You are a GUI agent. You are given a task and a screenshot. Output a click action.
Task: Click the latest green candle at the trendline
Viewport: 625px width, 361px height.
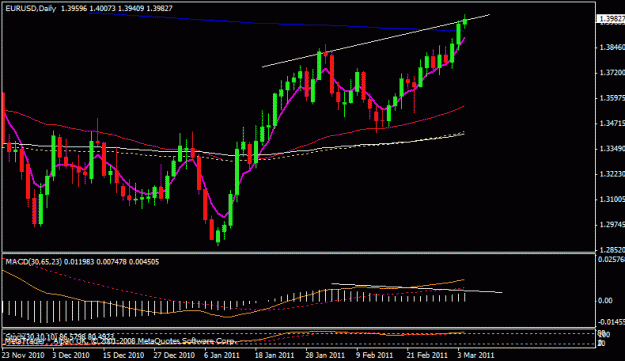[x=465, y=21]
